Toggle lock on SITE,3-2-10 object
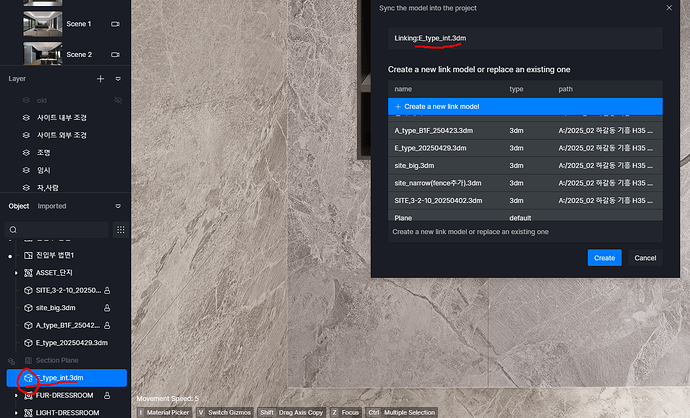Viewport: 690px width, 418px height. (x=107, y=290)
